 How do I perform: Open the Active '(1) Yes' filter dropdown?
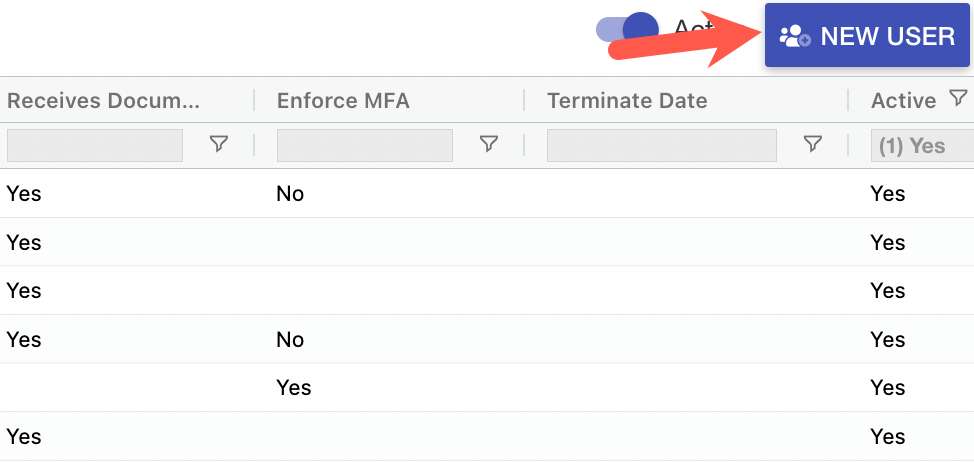[x=922, y=146]
